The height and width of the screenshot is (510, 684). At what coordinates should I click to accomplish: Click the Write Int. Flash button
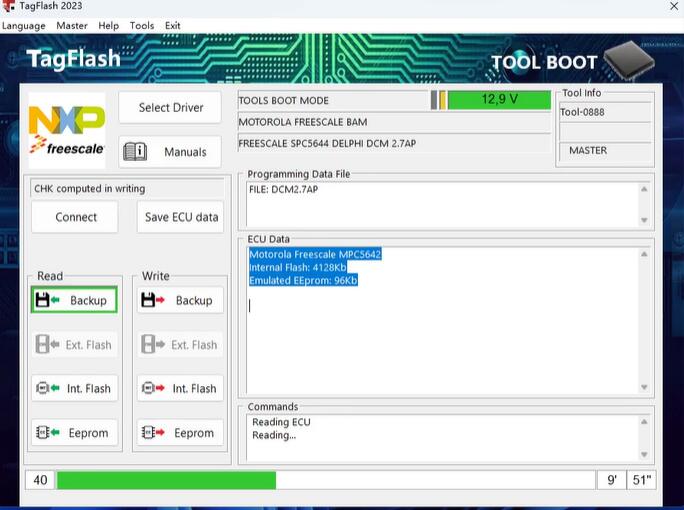(x=180, y=388)
